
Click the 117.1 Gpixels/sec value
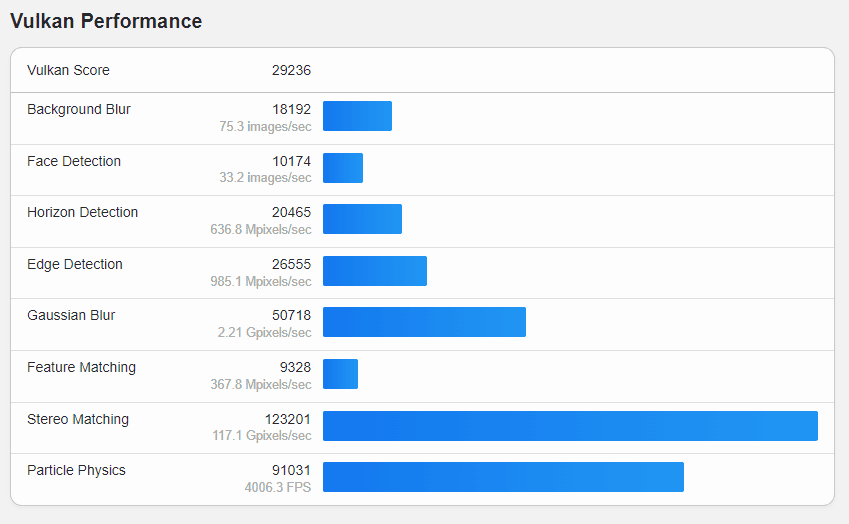(262, 435)
